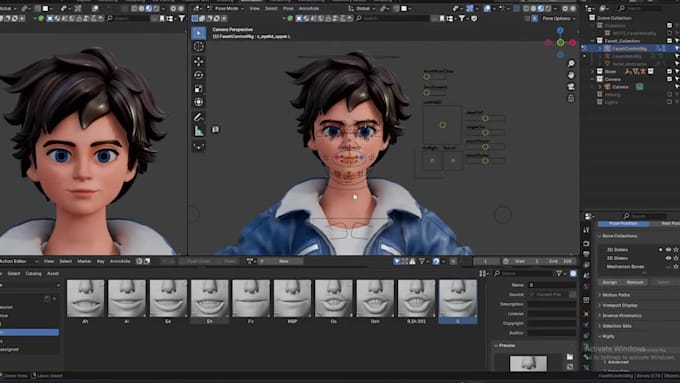680x383 pixels.
Task: Open Action Editor filter funnel icon
Action: tap(422, 261)
